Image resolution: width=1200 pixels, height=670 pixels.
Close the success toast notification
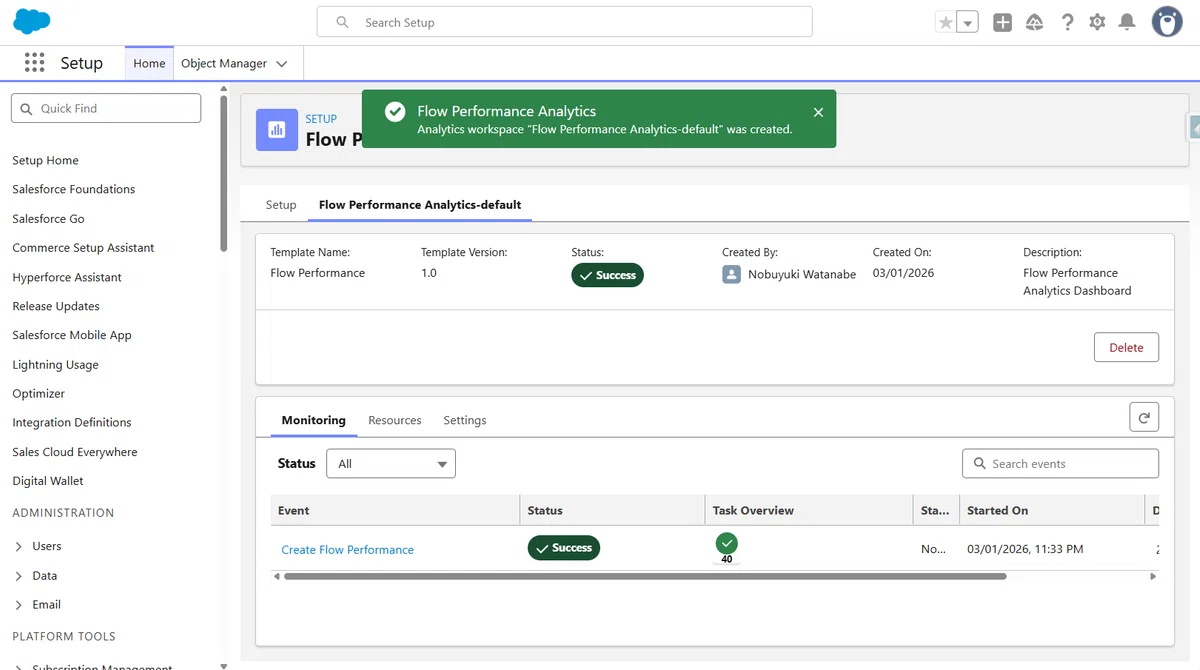point(818,112)
